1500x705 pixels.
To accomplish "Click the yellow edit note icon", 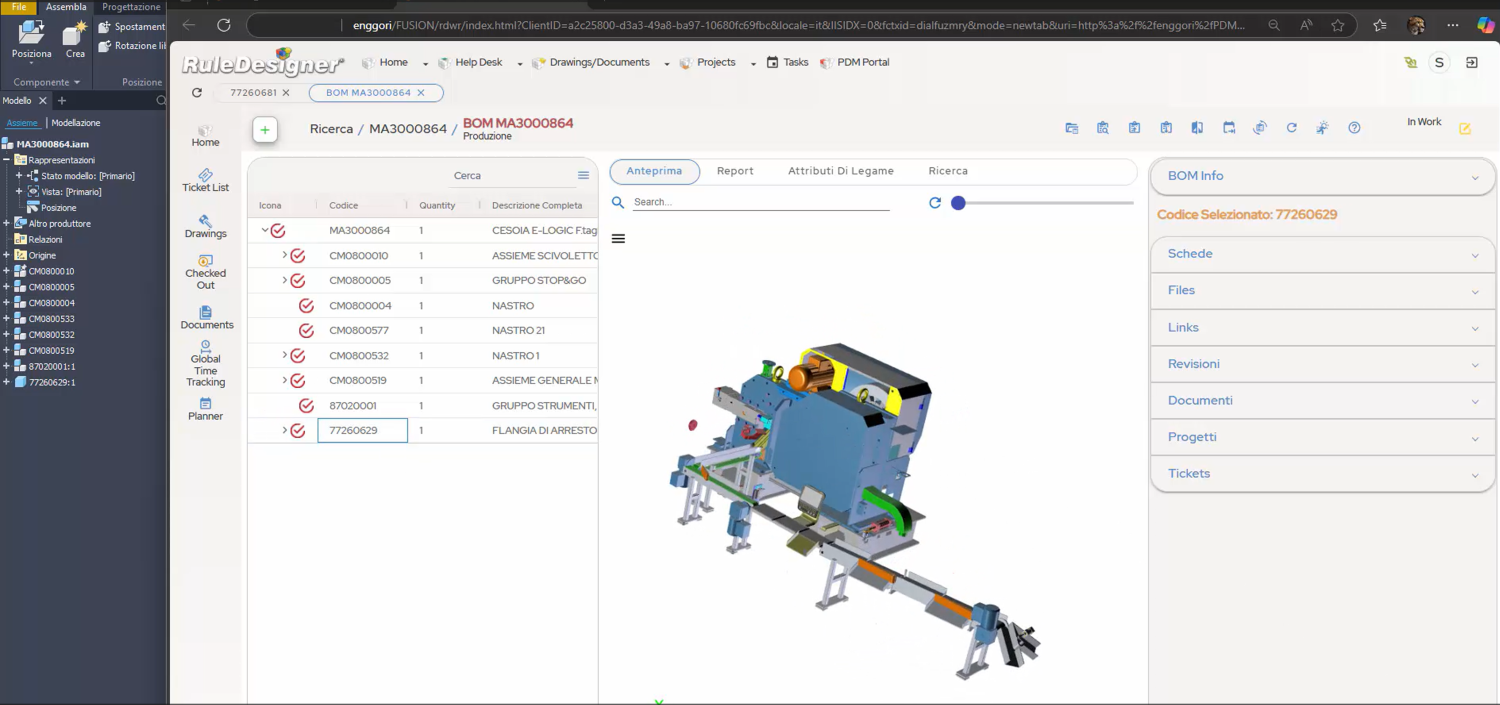I will 1464,129.
